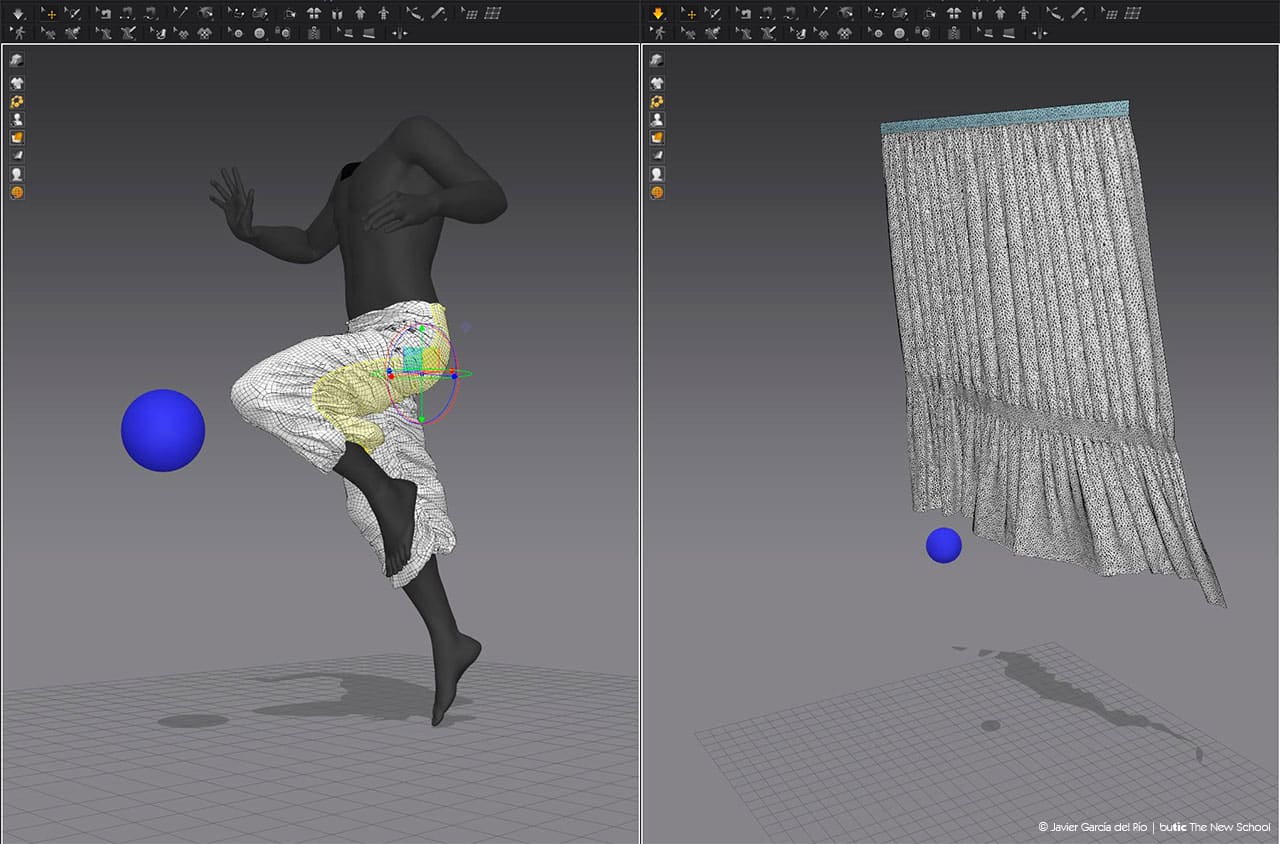
Task: Activate Segment Sewing tool in left toolbar
Action: (127, 14)
